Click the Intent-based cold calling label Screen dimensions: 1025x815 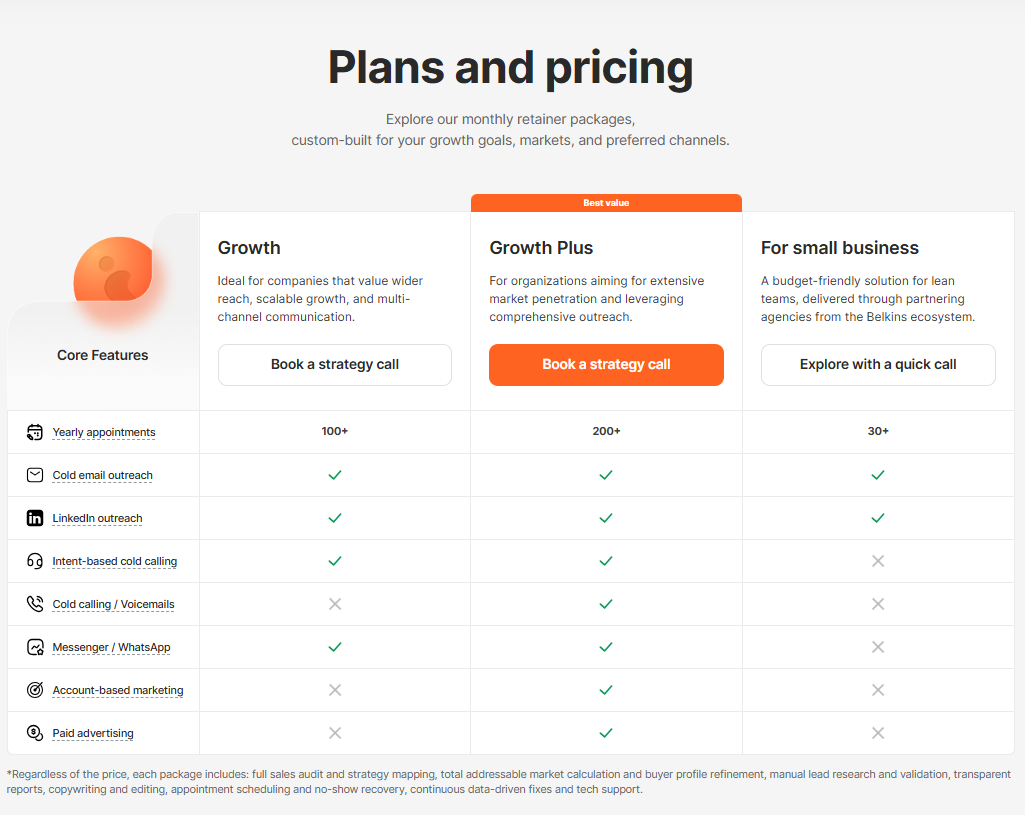pyautogui.click(x=115, y=562)
